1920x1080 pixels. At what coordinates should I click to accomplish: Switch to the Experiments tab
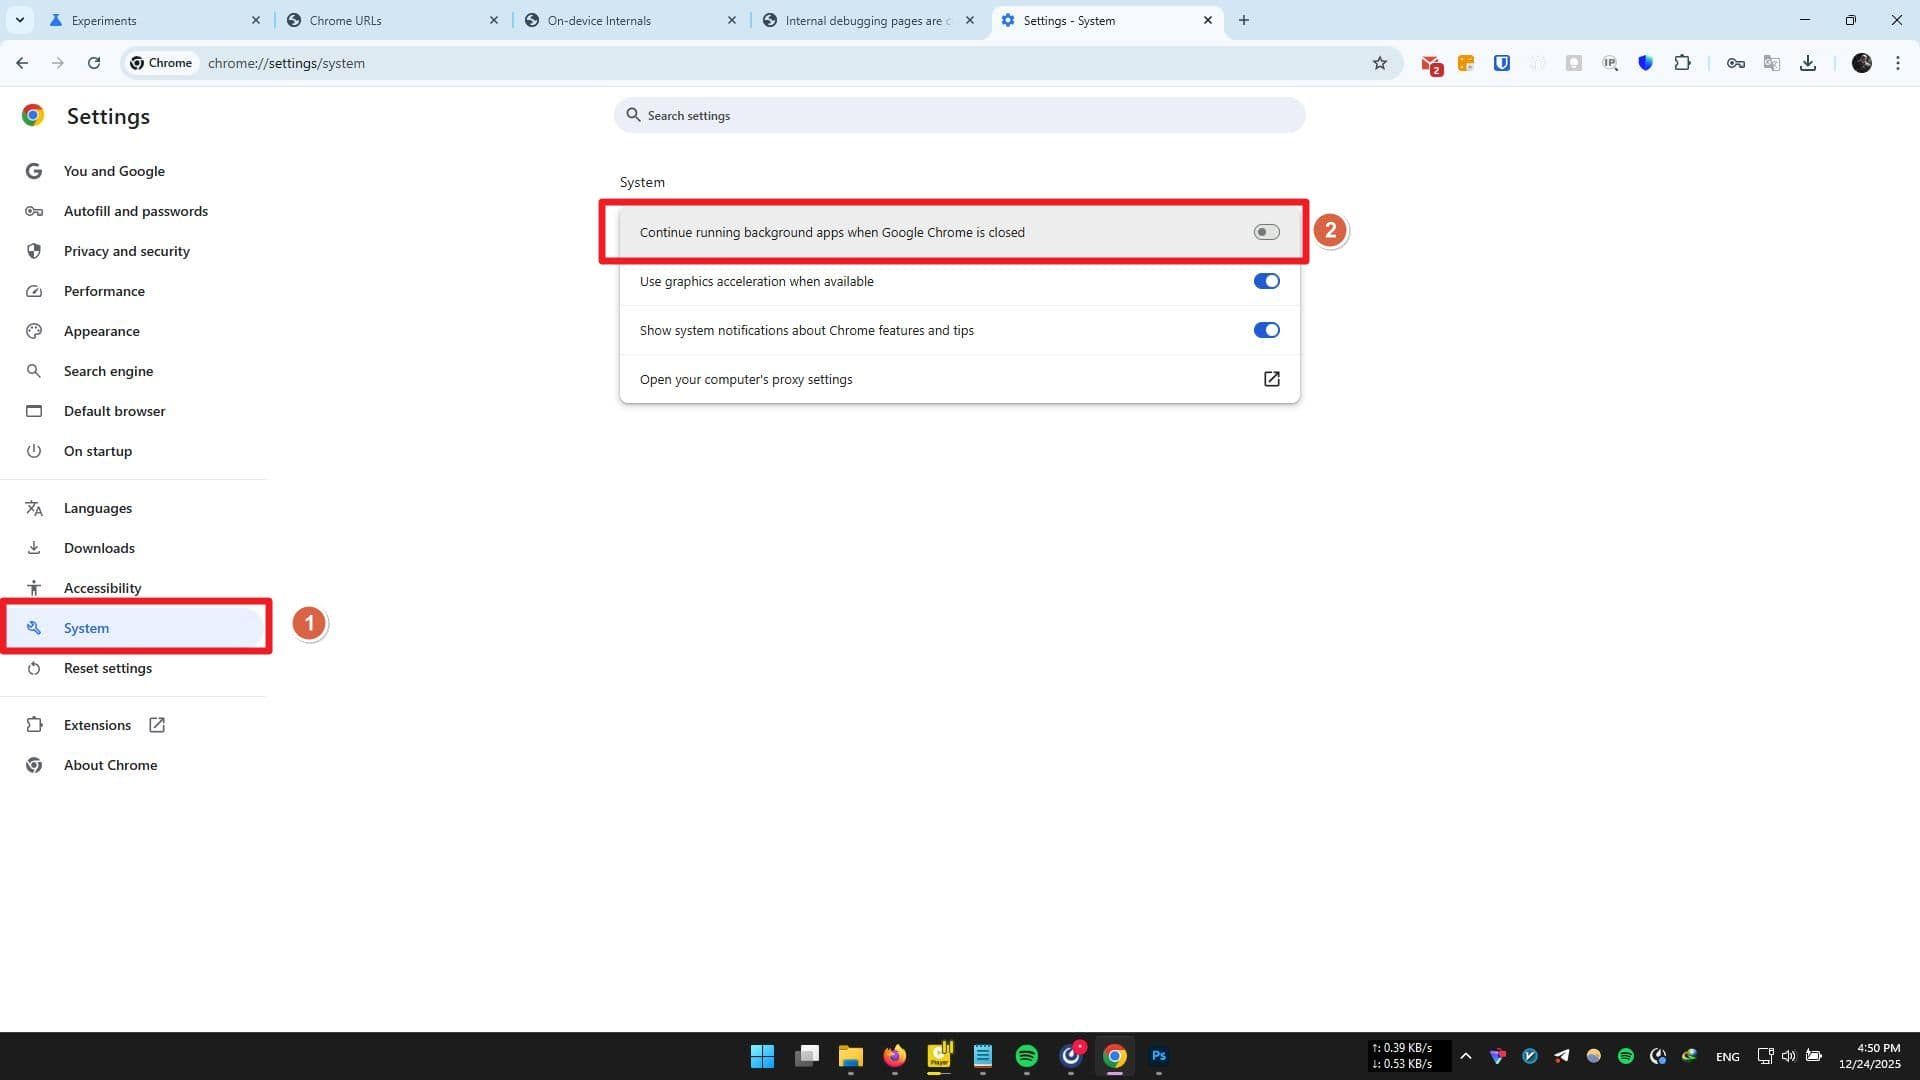pos(104,20)
